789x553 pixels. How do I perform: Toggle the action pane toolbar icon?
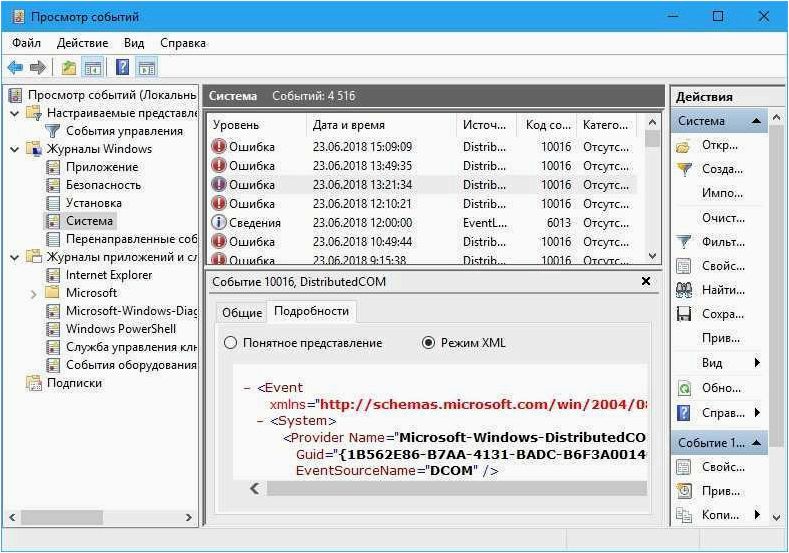click(147, 67)
